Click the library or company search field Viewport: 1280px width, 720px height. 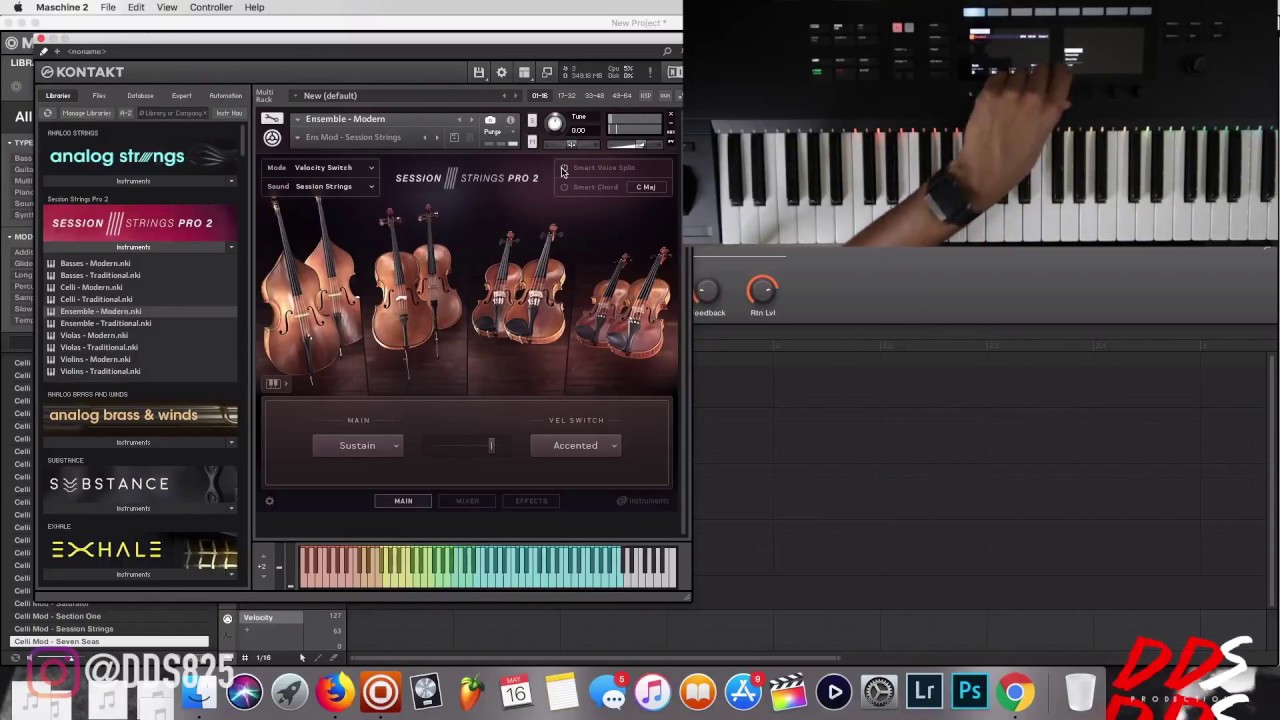click(172, 113)
